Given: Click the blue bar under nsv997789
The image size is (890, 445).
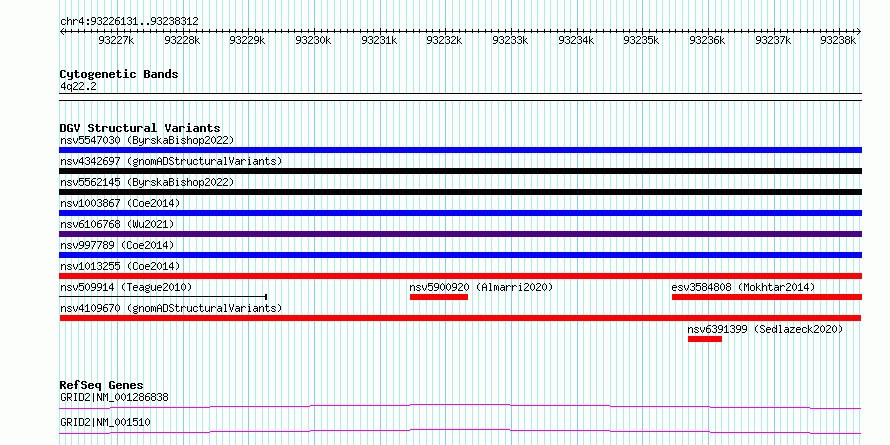Looking at the screenshot, I should click(x=460, y=255).
